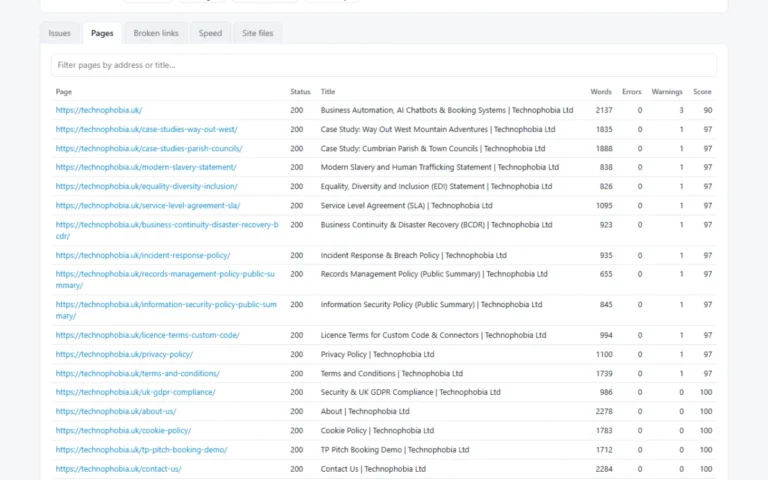
Task: Select the title 'Contact Us | Technophobia Ltd'
Action: click(373, 468)
